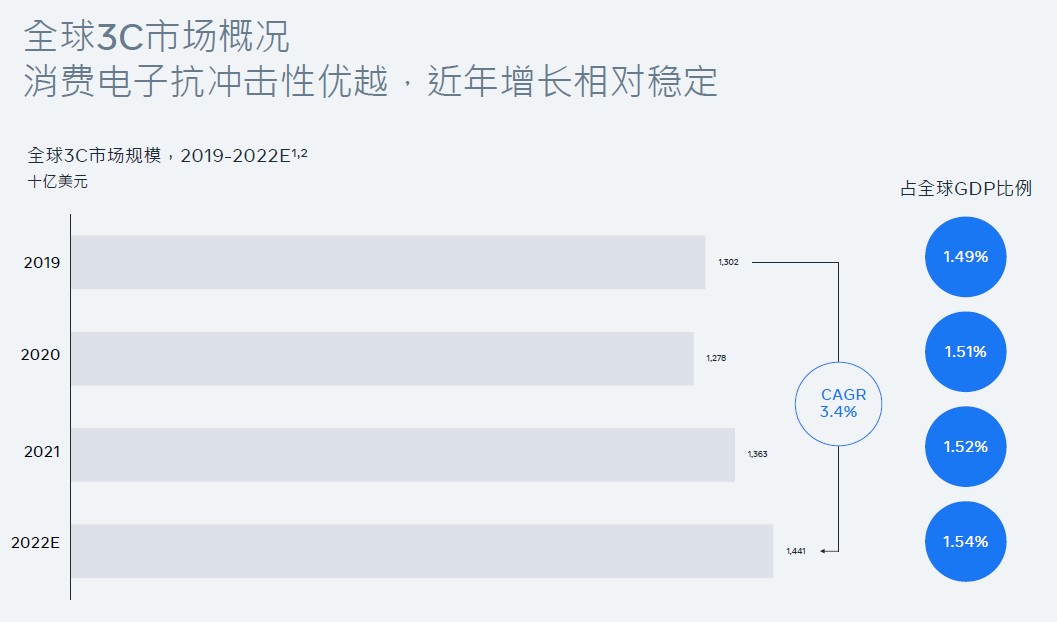
Task: Click the blue 1.51% circle
Action: 965,352
